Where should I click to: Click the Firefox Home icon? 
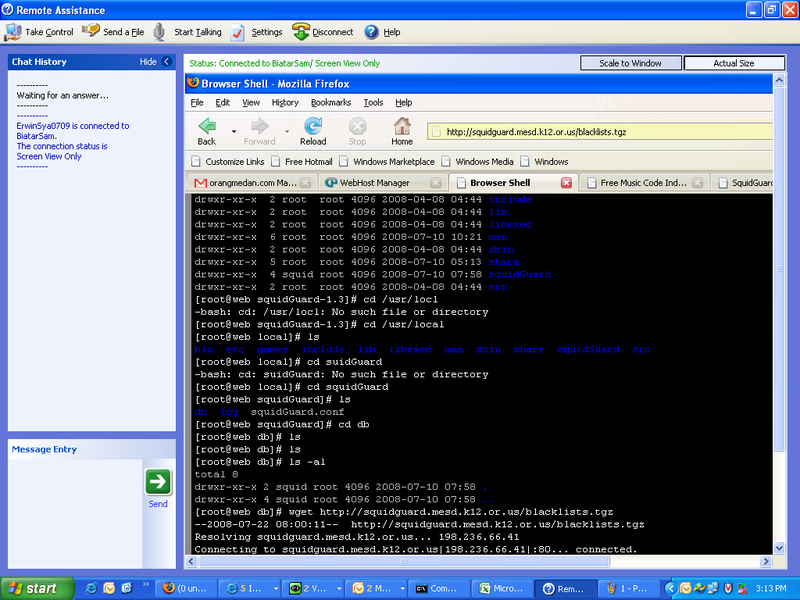click(402, 127)
